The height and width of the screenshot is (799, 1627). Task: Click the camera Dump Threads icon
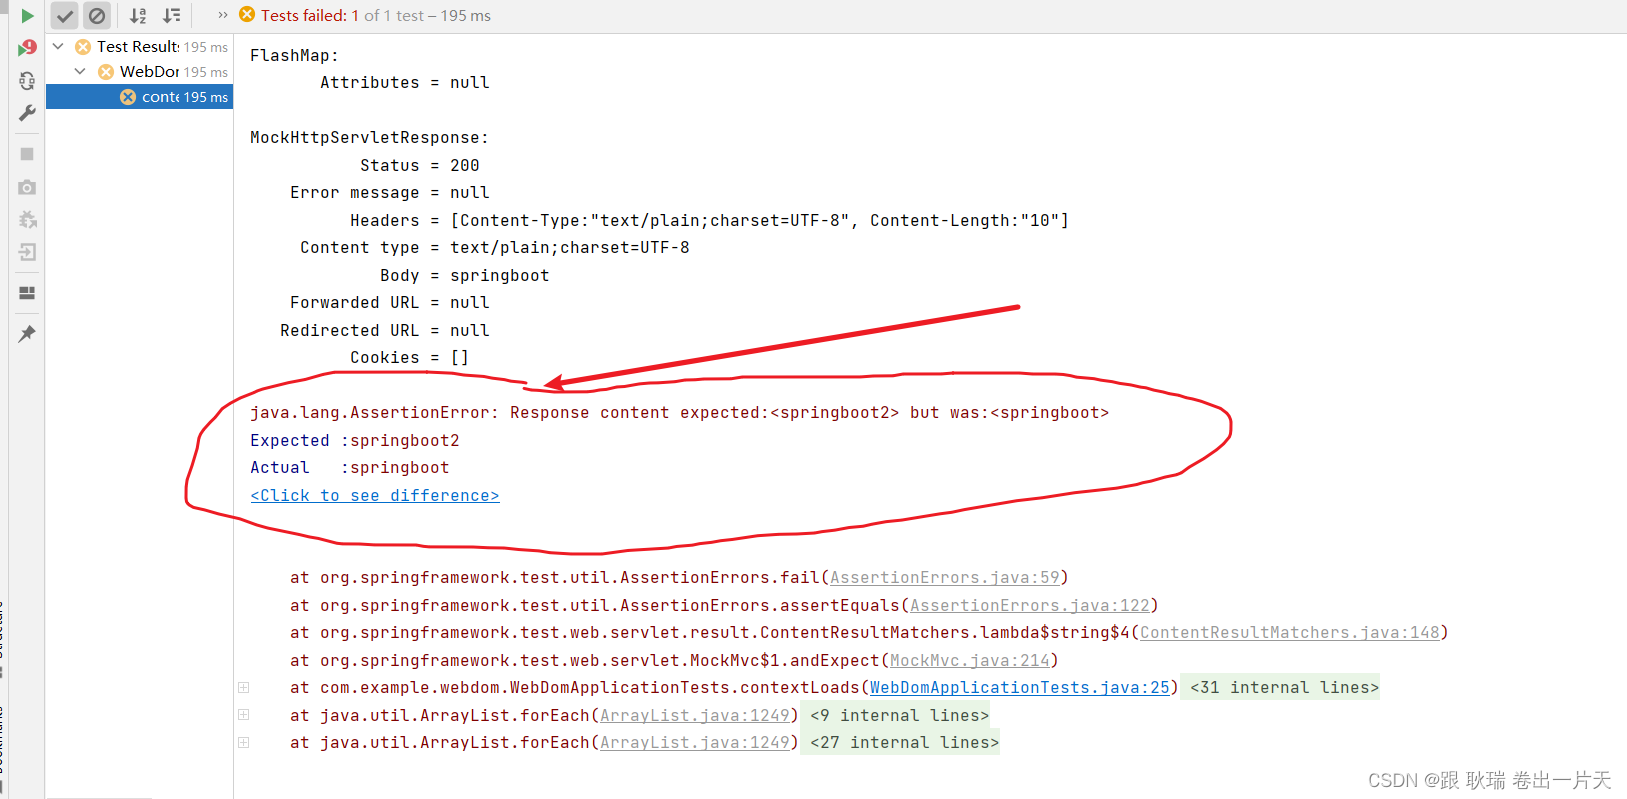tap(27, 187)
